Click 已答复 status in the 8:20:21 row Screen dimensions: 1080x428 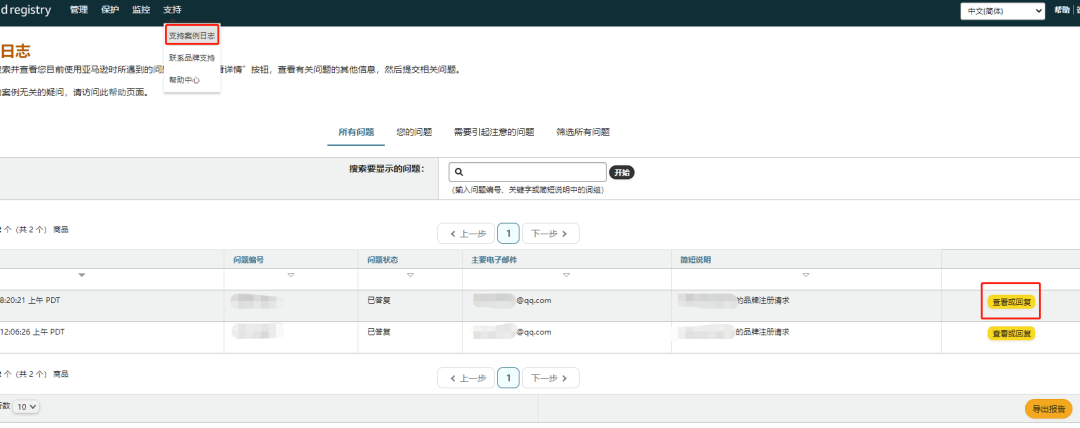[379, 300]
